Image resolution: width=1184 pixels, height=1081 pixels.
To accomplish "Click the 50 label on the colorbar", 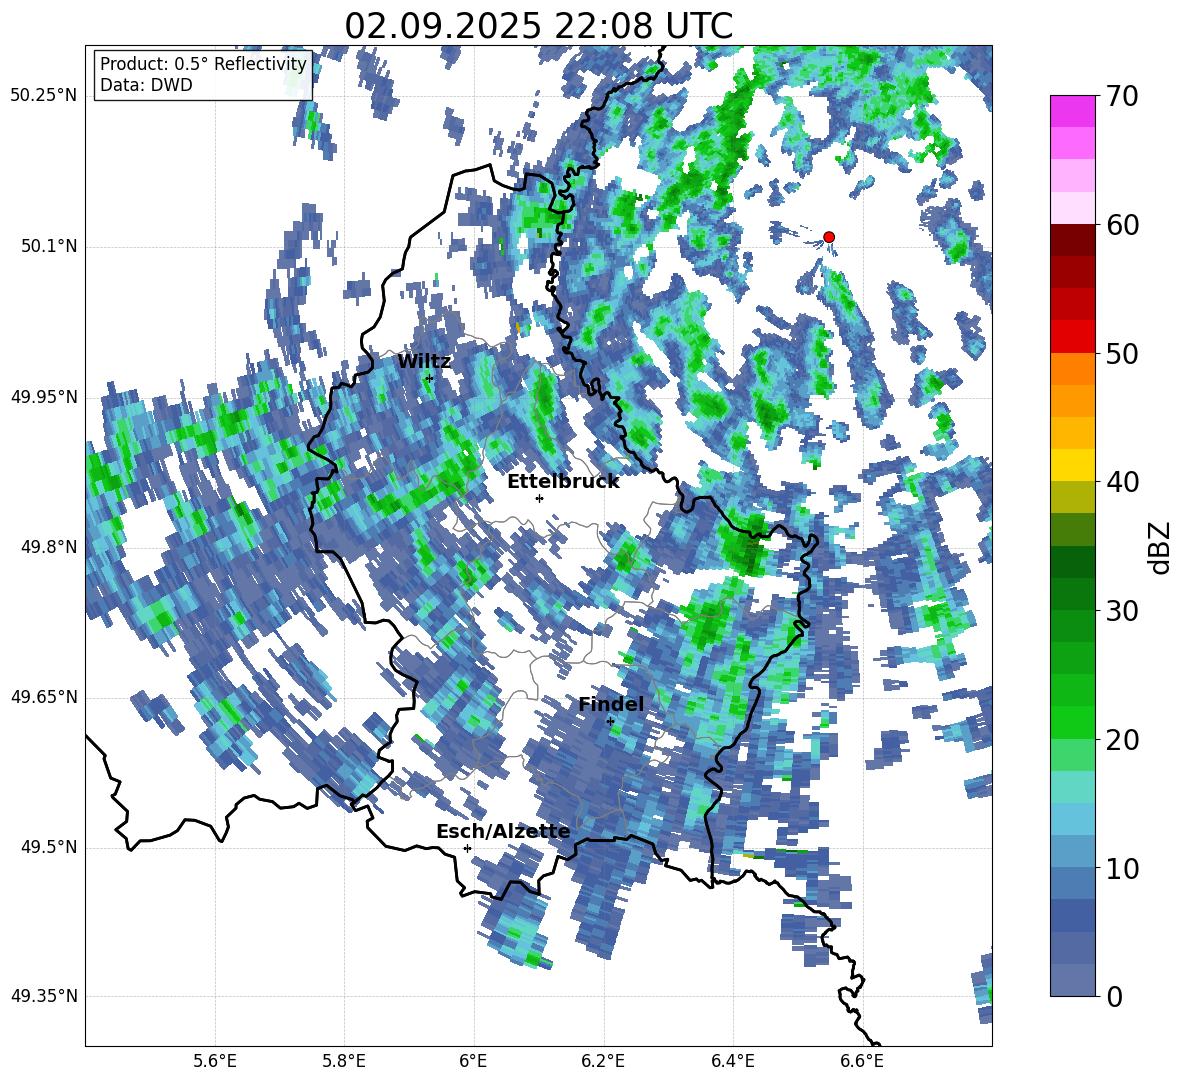I will [x=1121, y=353].
